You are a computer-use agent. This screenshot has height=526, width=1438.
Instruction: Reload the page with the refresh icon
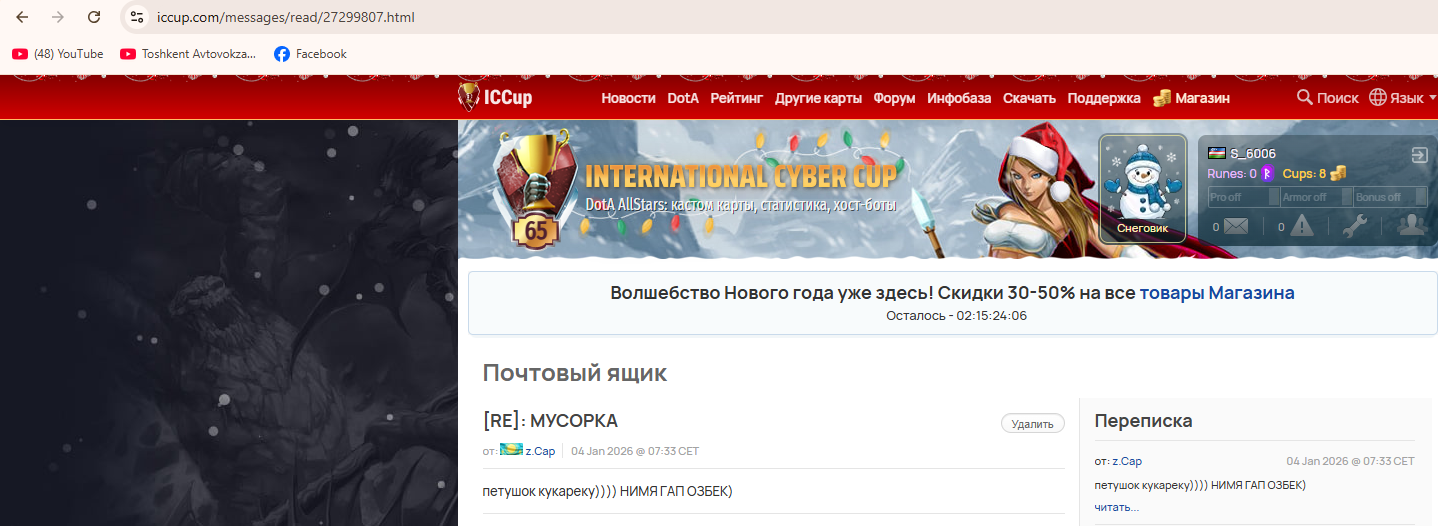coord(94,17)
